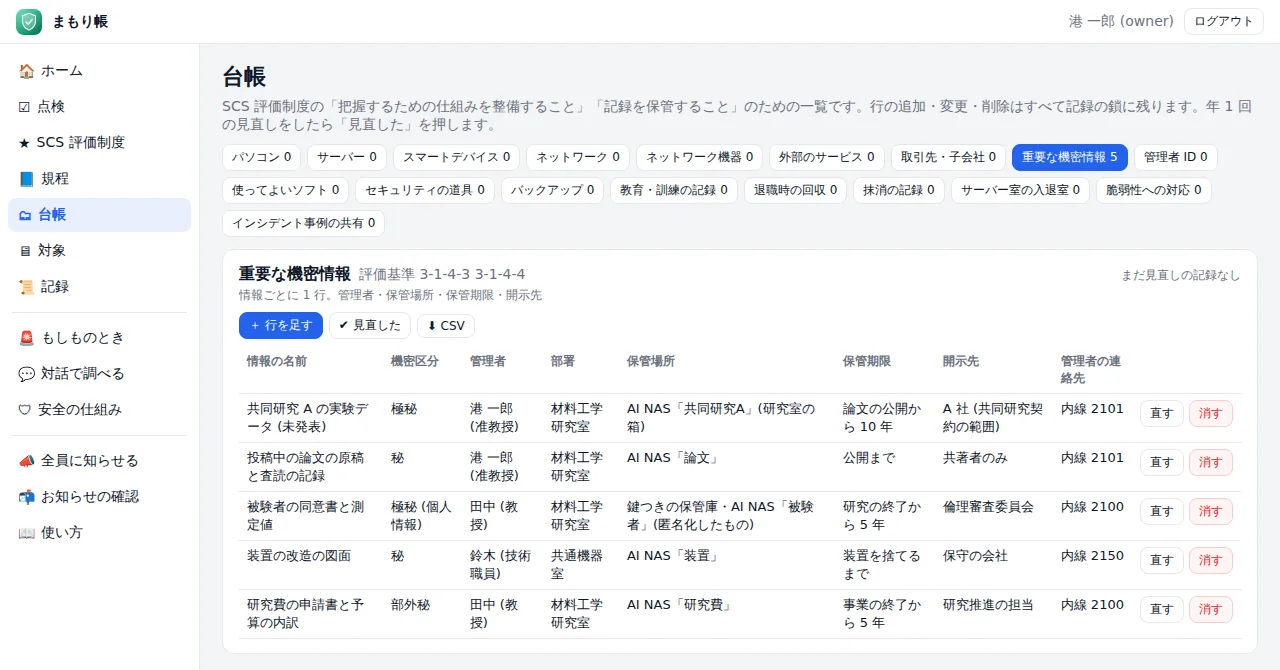Select the サーバー室の入退室 0 tab

(1020, 190)
